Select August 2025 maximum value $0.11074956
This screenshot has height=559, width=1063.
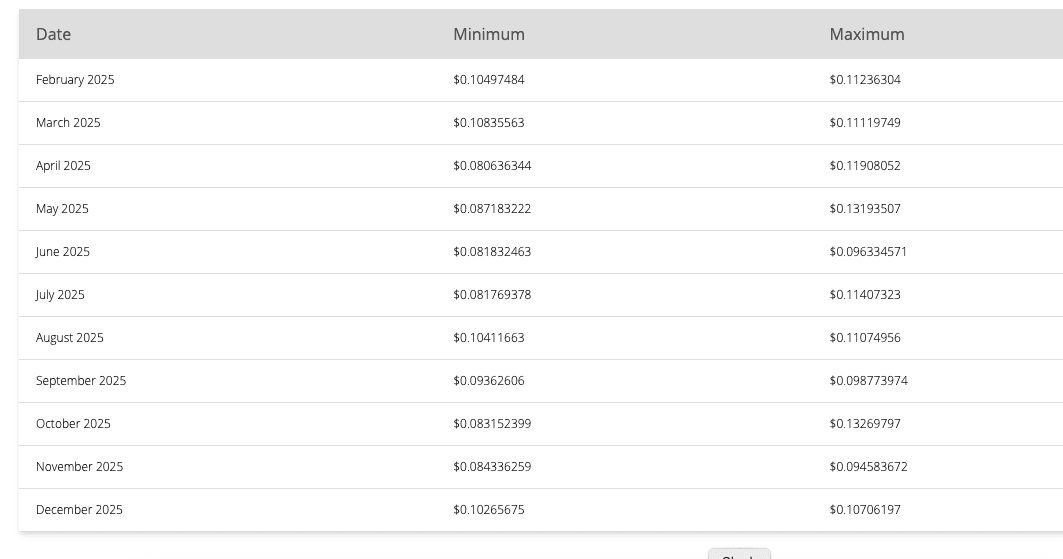[x=865, y=338]
